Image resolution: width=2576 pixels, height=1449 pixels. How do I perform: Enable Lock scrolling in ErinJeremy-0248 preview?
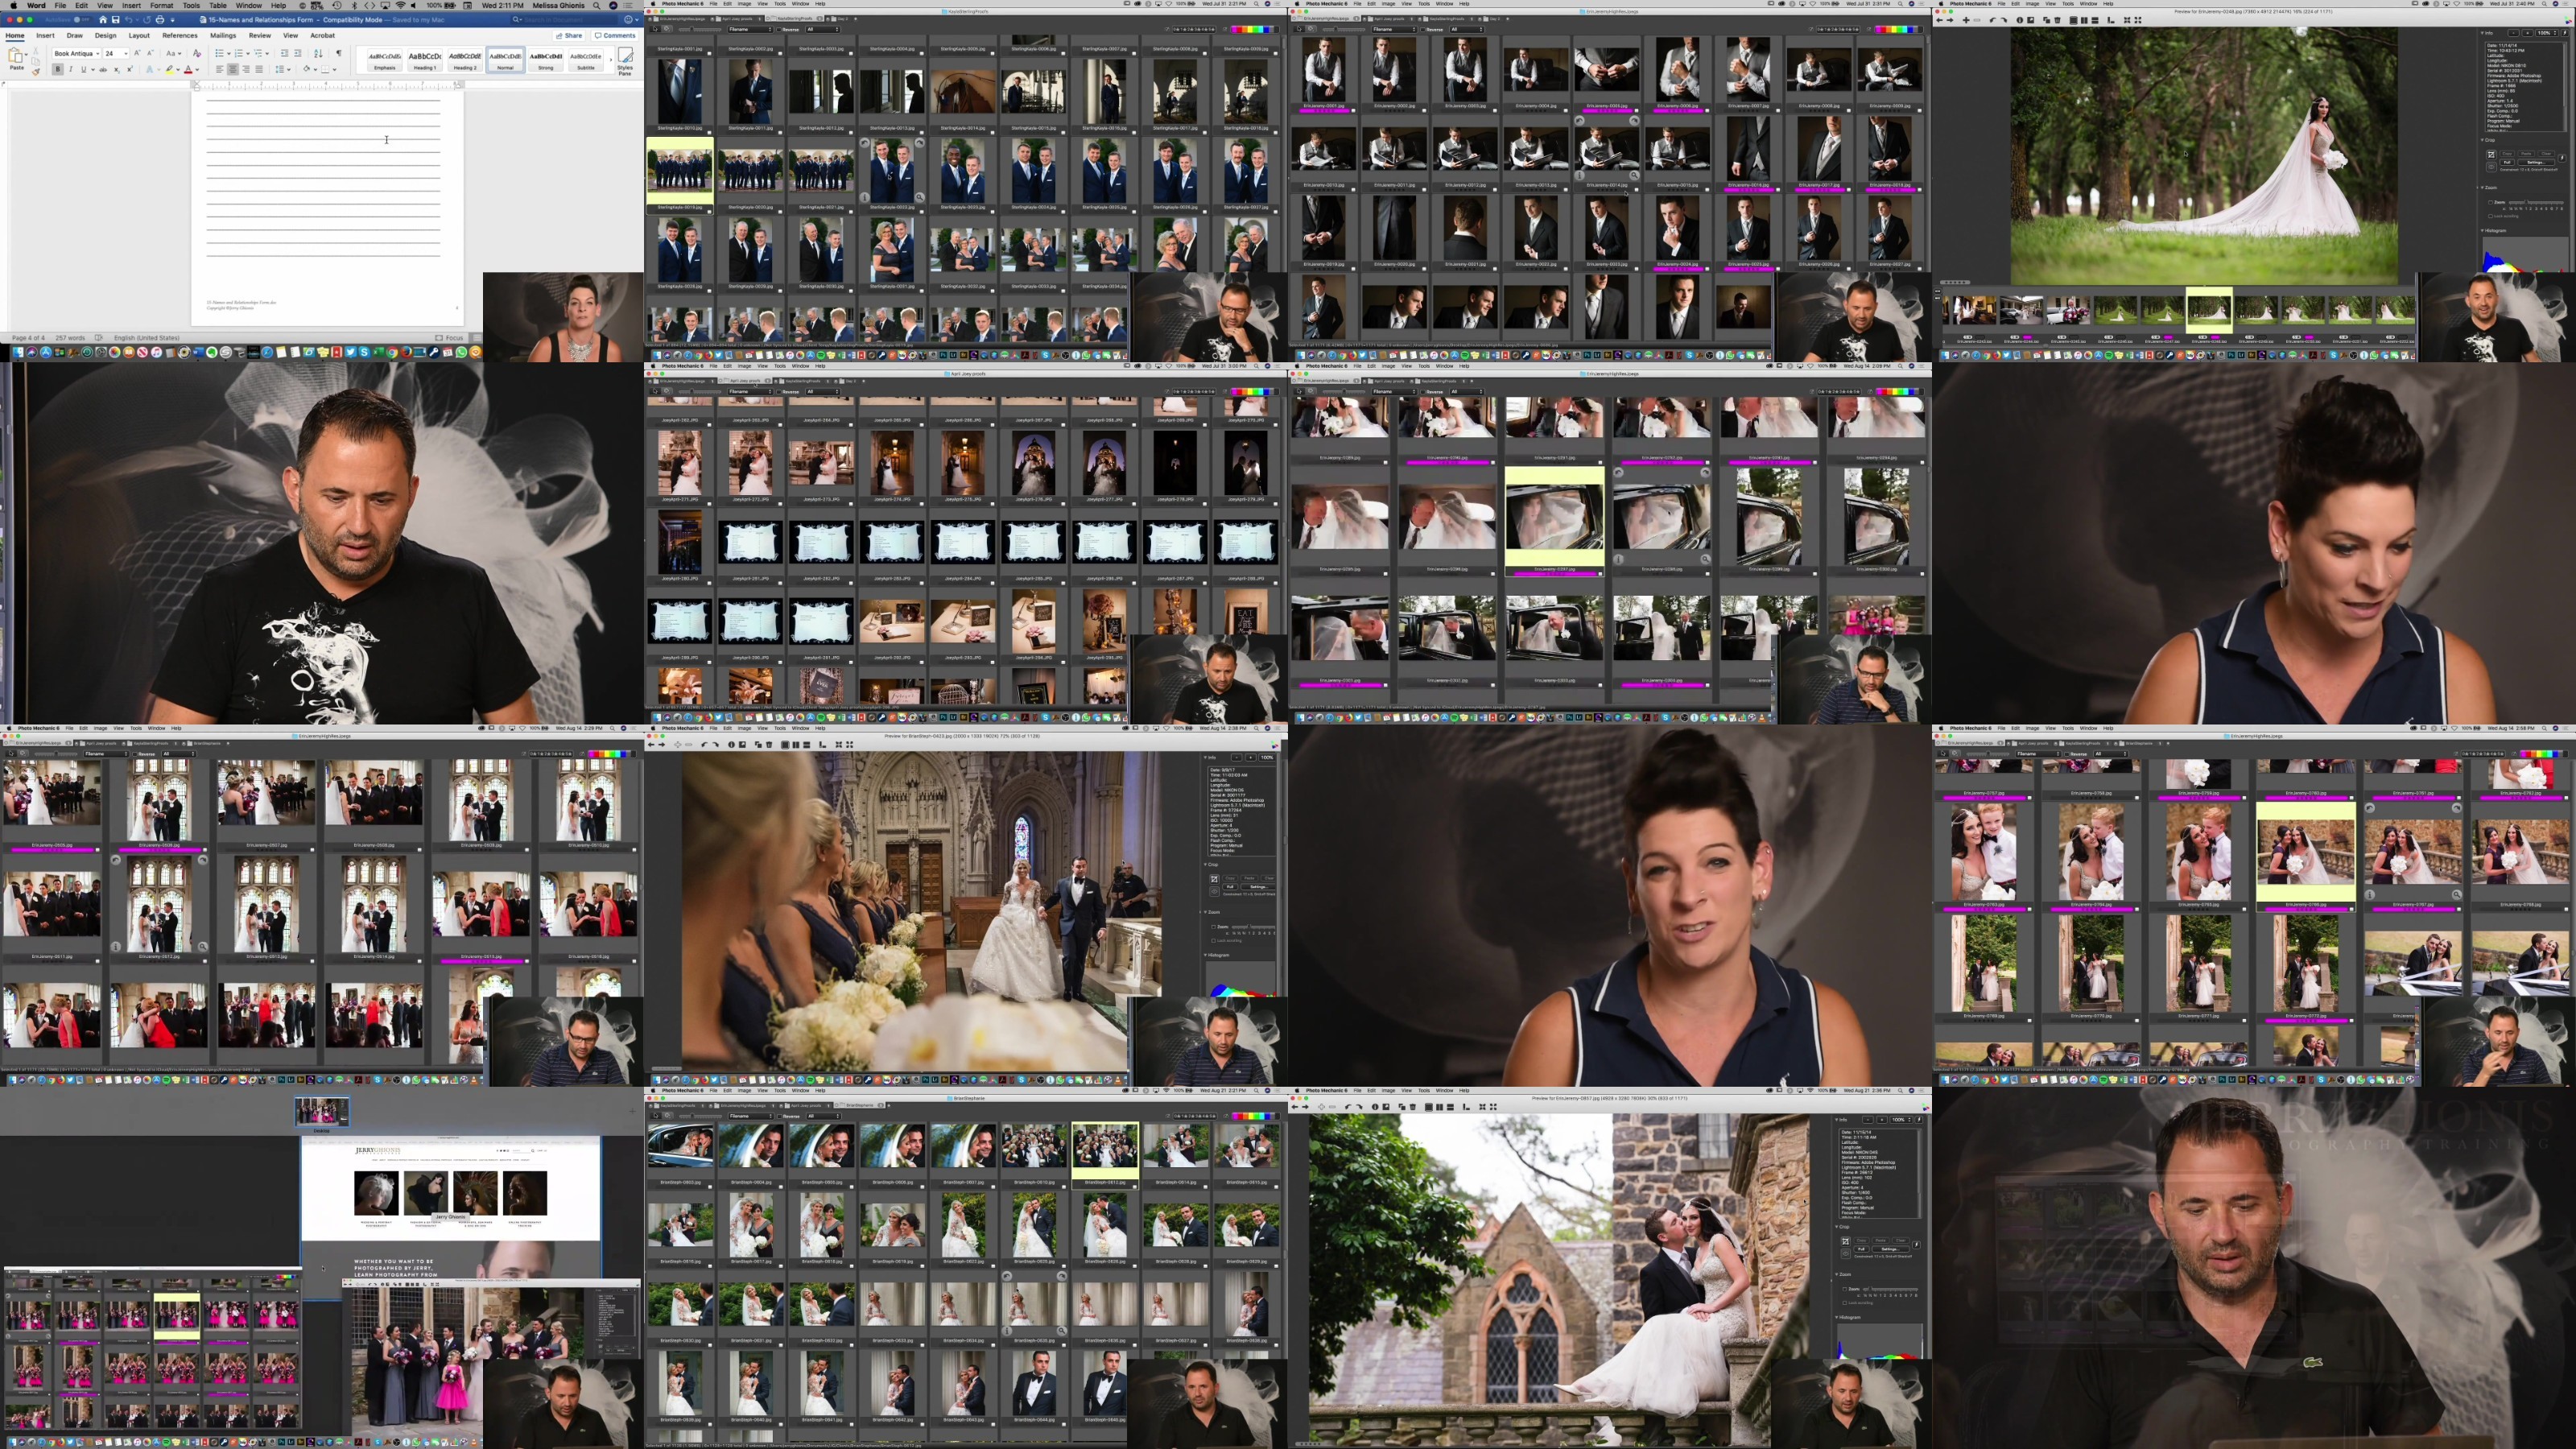pyautogui.click(x=2490, y=216)
